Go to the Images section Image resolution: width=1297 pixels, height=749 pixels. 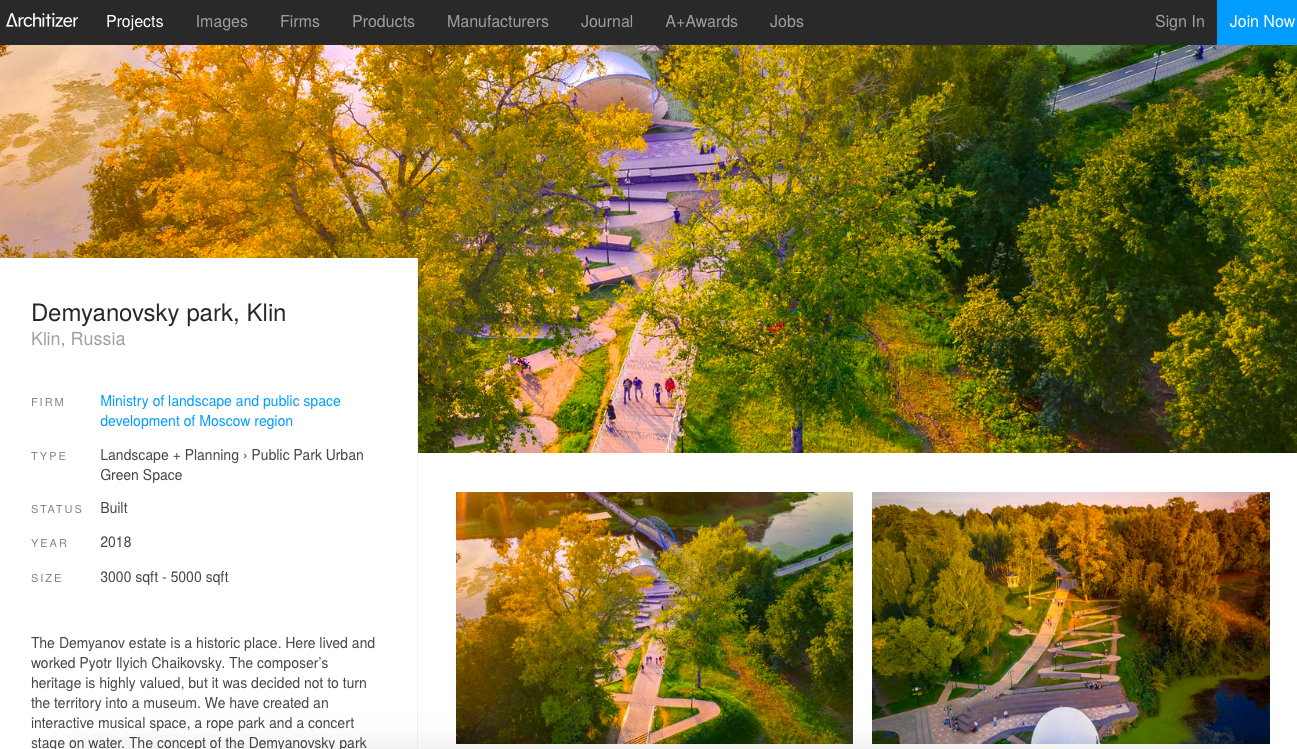click(x=222, y=21)
